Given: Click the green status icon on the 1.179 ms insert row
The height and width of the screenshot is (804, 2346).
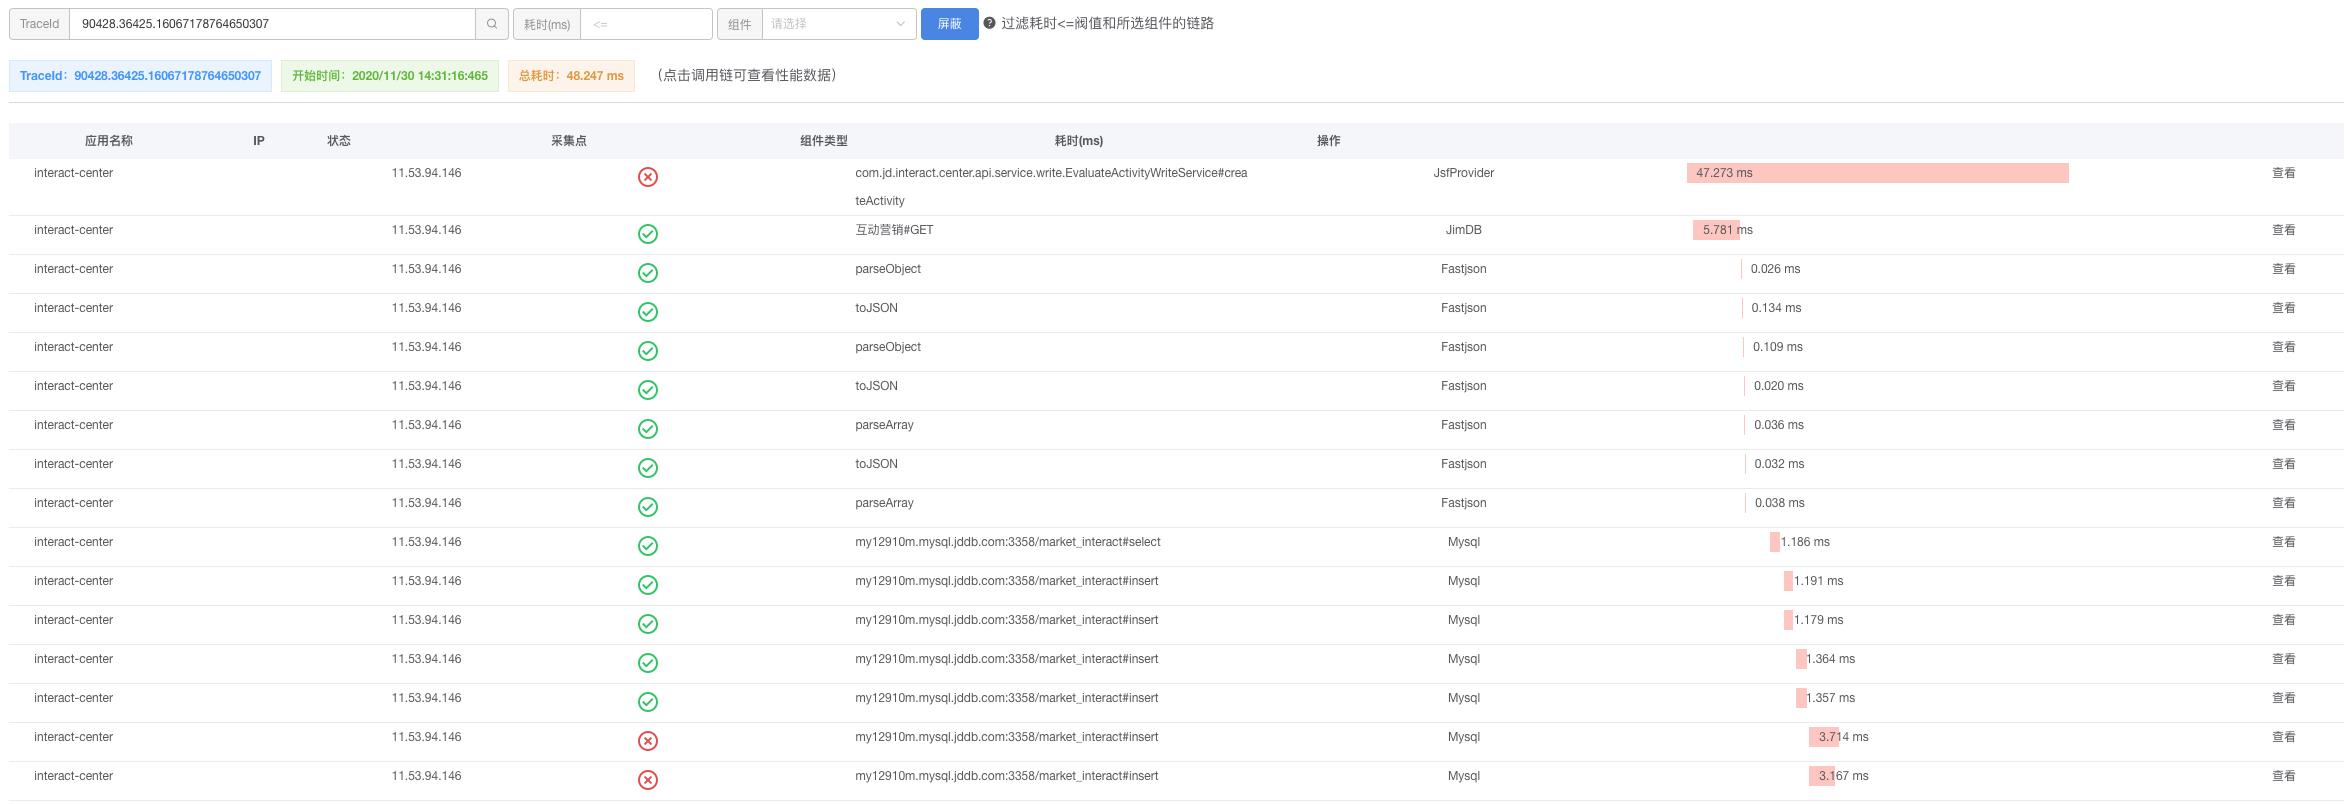Looking at the screenshot, I should (x=648, y=624).
